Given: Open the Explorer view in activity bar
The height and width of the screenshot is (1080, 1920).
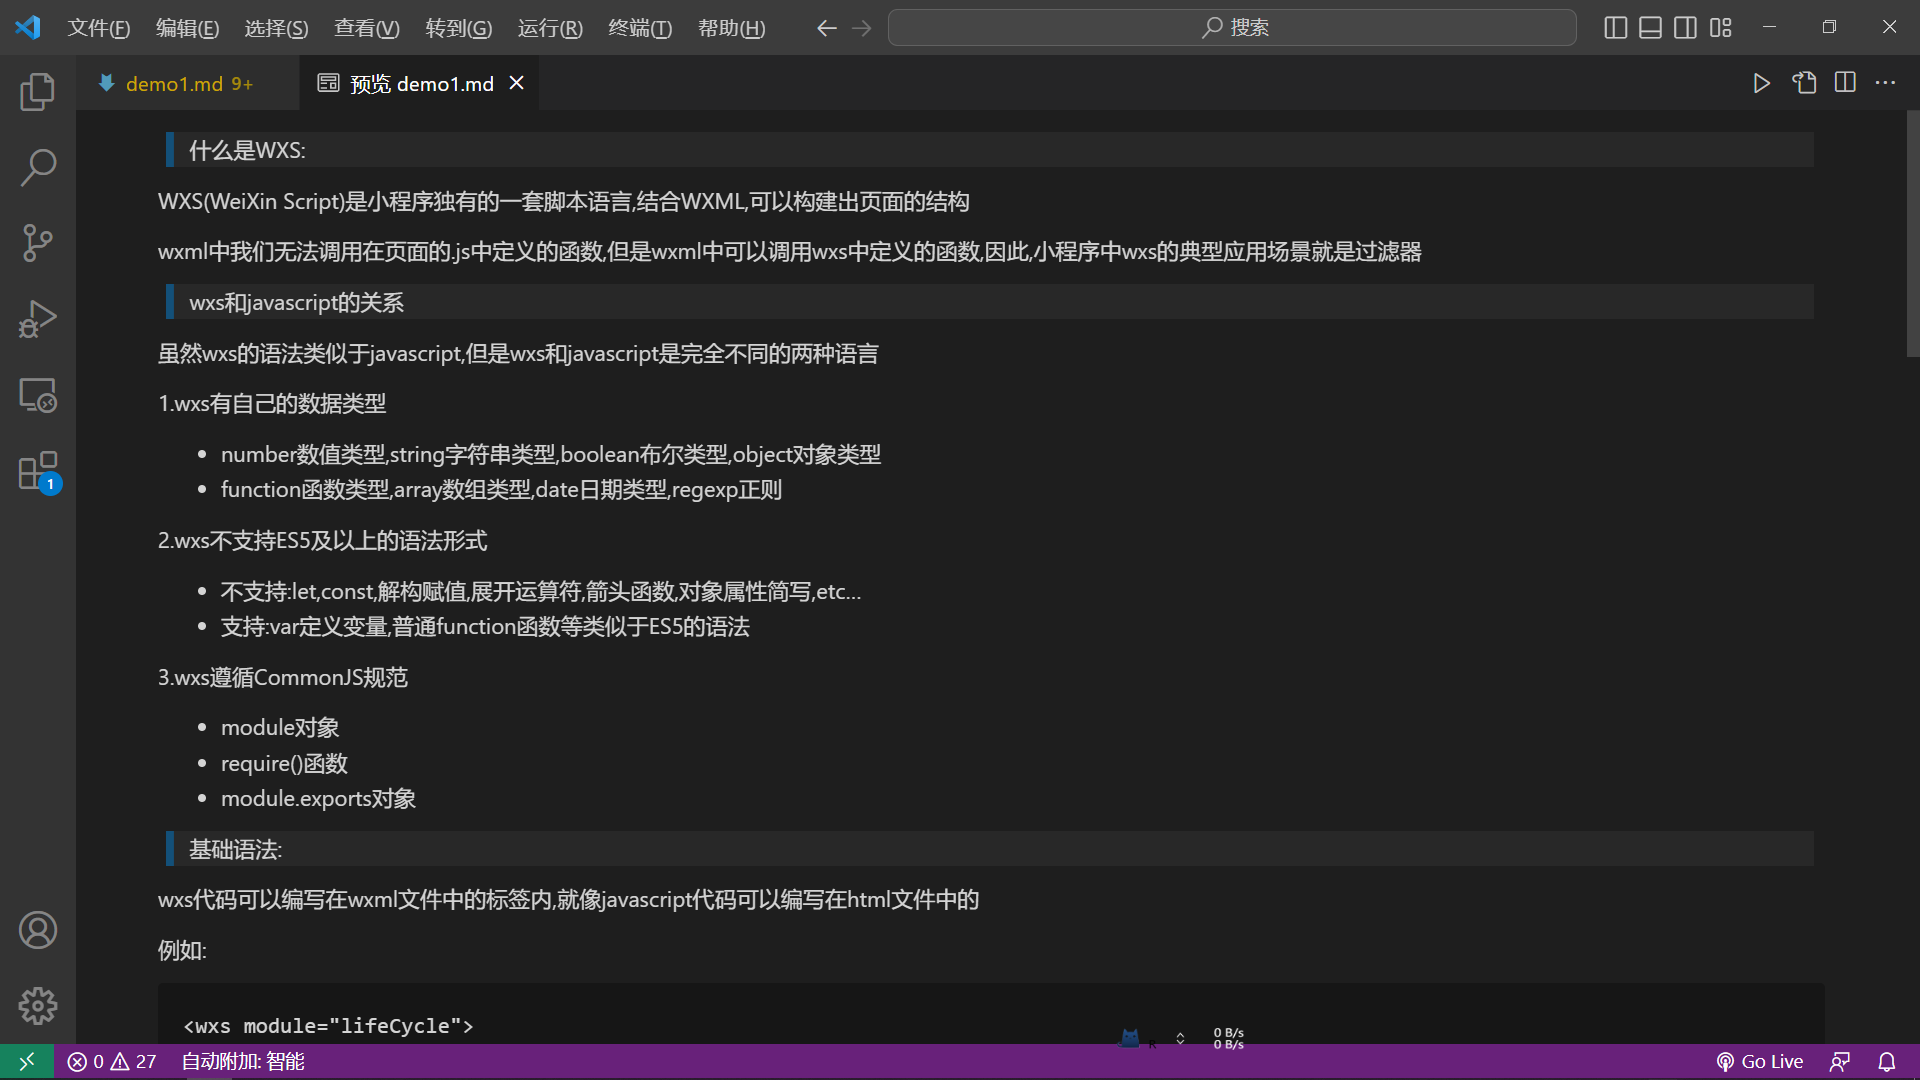Looking at the screenshot, I should tap(38, 92).
